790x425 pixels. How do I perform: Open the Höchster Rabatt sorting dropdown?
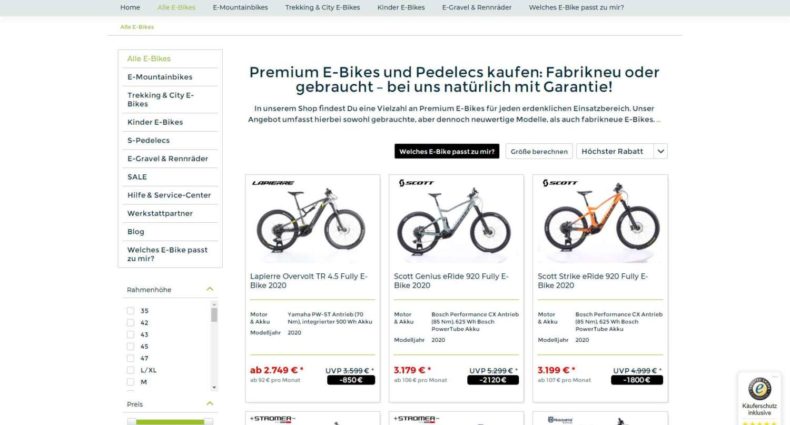pos(622,151)
